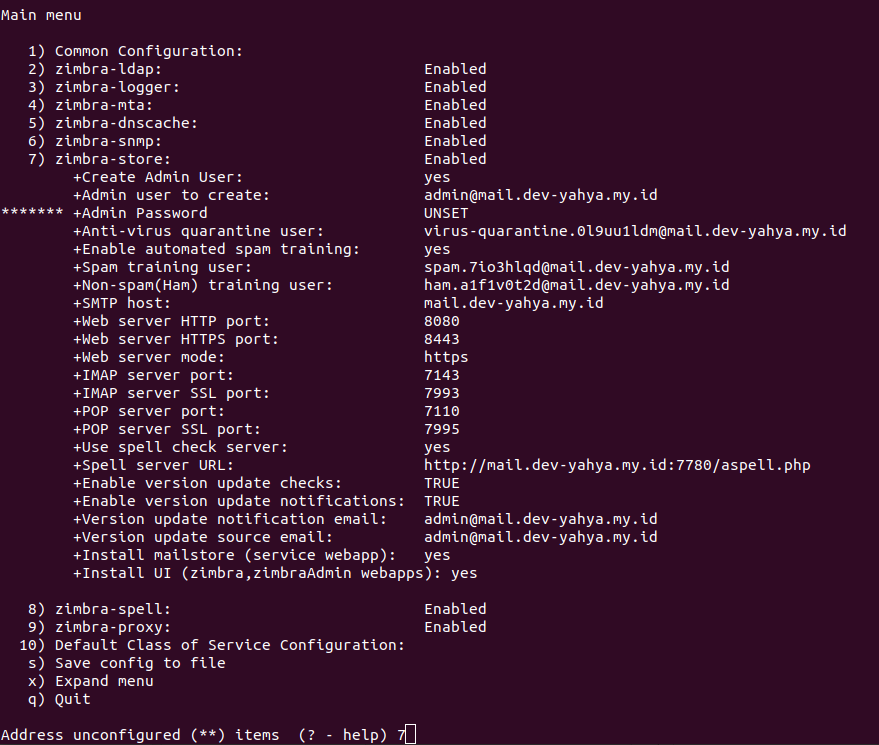Click Enable version update notifications TRUE
The height and width of the screenshot is (745, 879).
pyautogui.click(x=442, y=501)
